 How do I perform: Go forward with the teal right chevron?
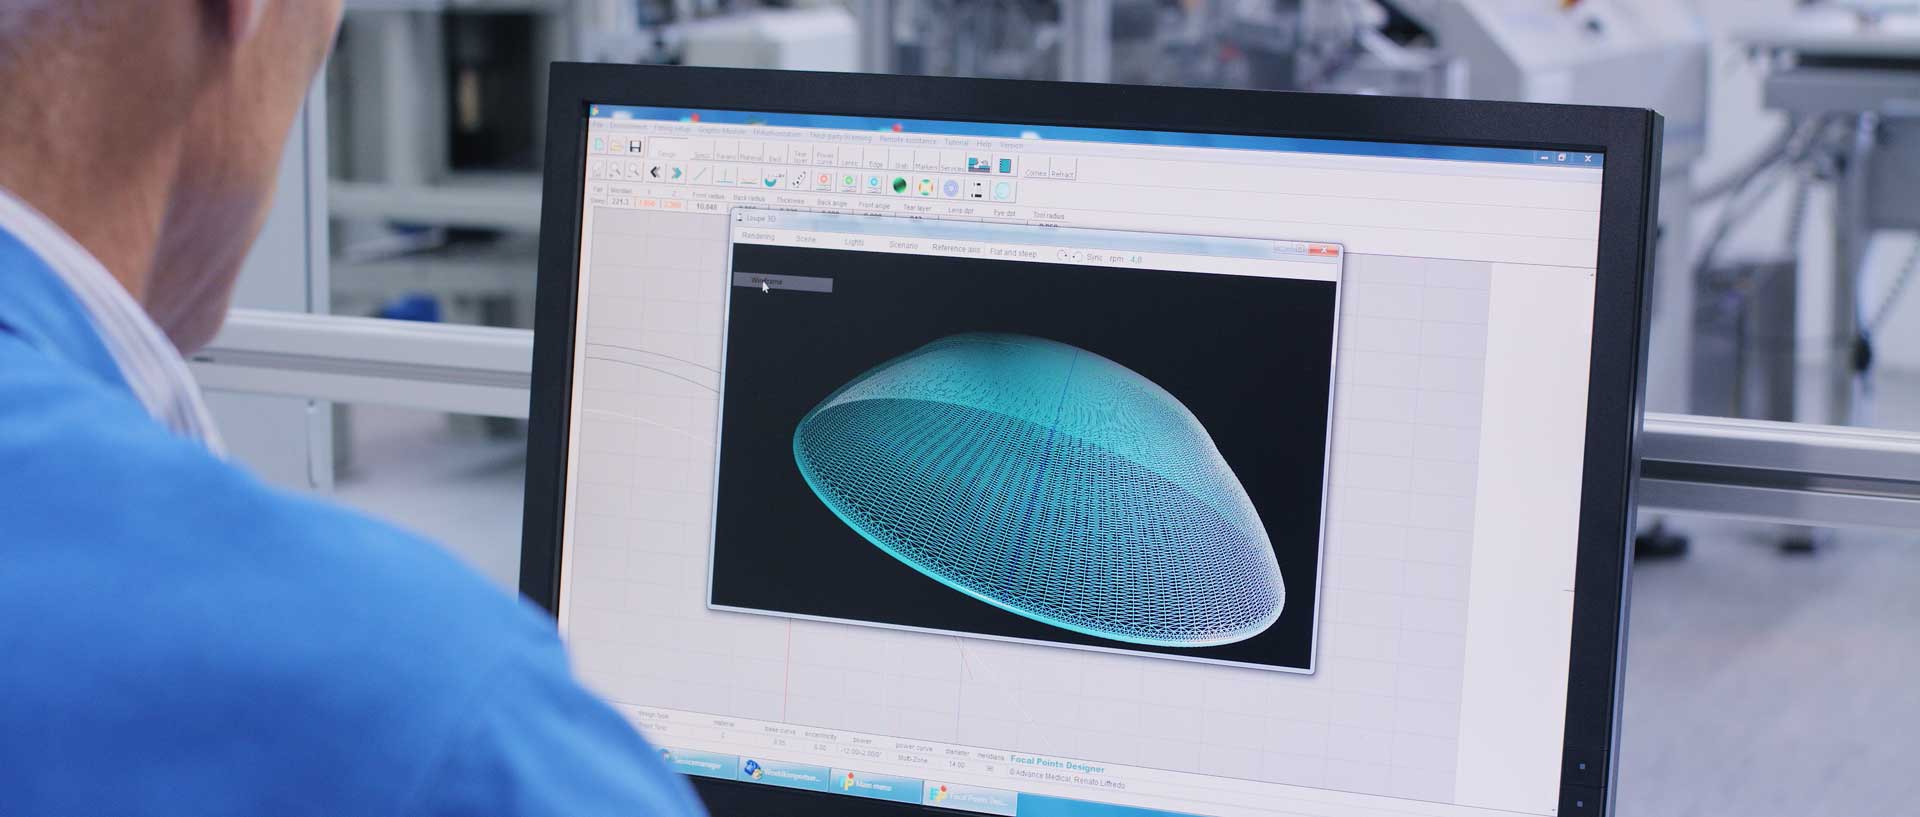pos(677,174)
